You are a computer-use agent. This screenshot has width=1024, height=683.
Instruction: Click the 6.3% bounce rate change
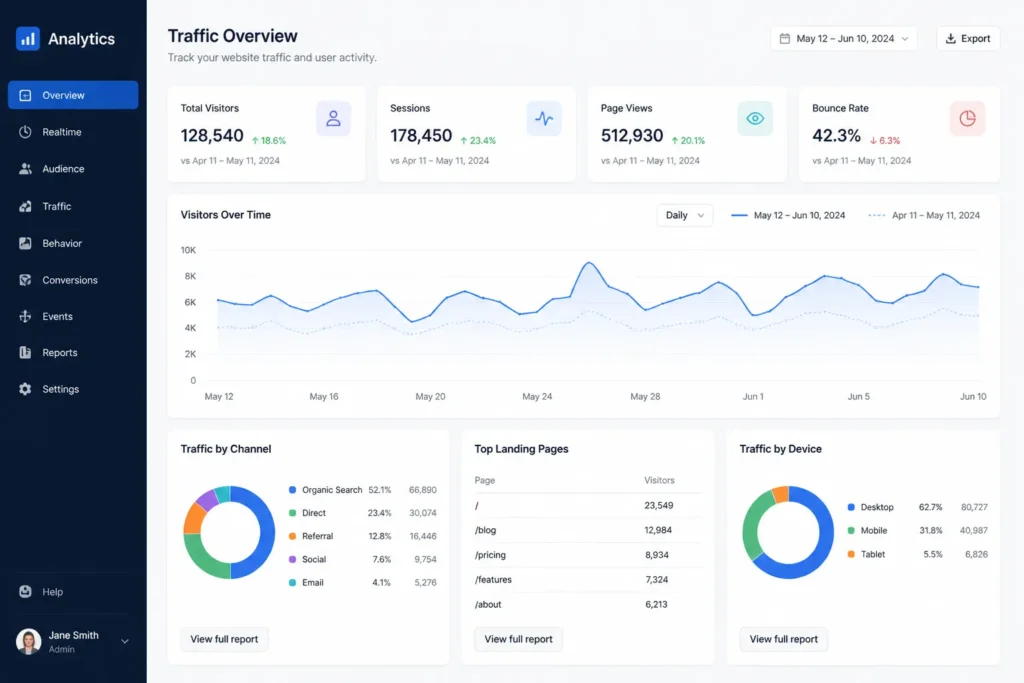point(885,140)
